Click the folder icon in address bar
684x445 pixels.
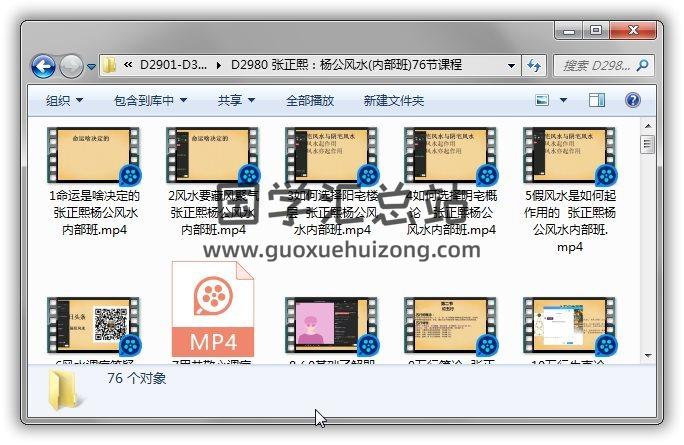pyautogui.click(x=109, y=65)
